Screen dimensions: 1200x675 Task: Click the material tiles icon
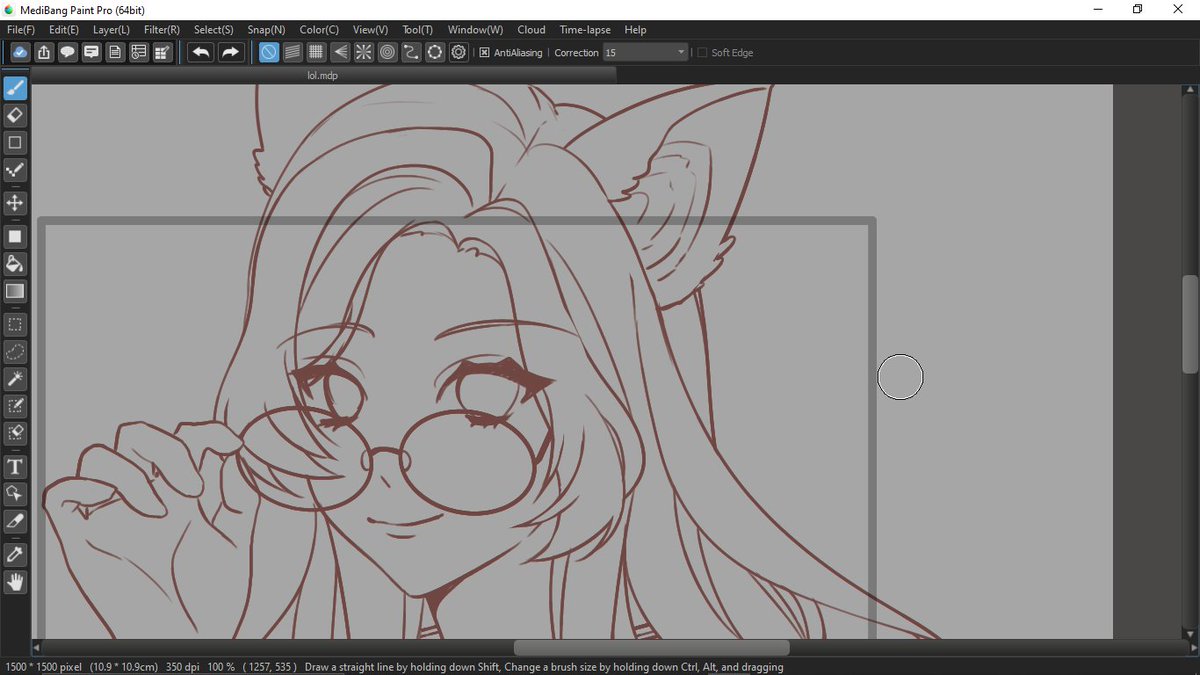[x=164, y=52]
